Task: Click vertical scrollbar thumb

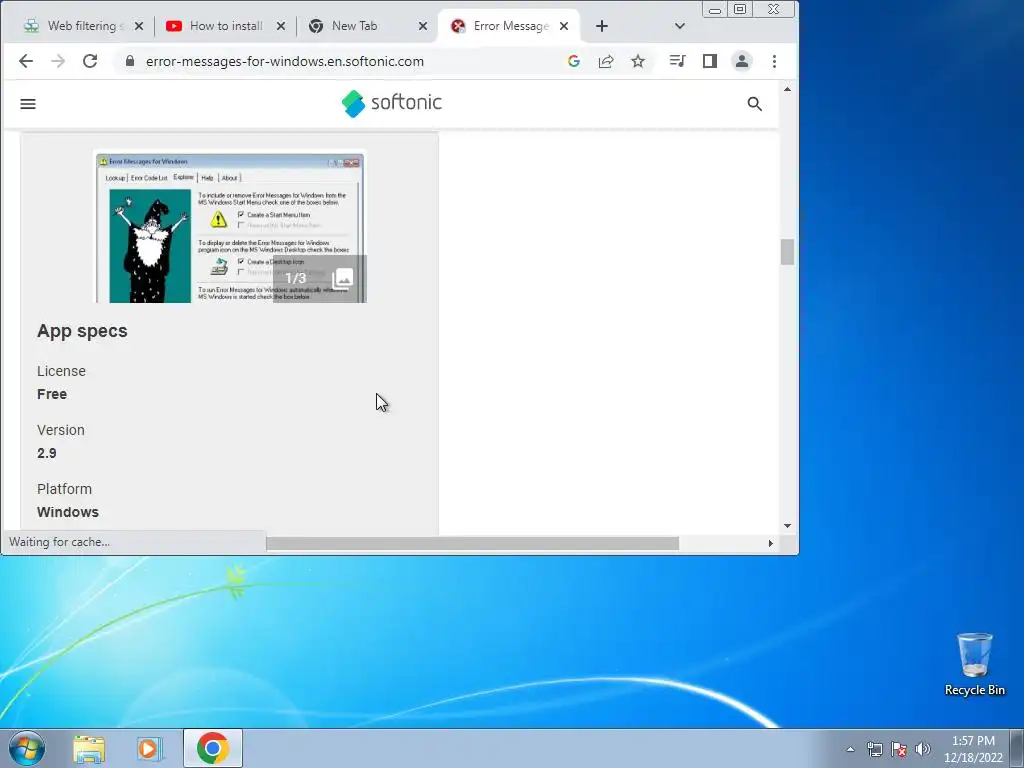Action: (788, 252)
